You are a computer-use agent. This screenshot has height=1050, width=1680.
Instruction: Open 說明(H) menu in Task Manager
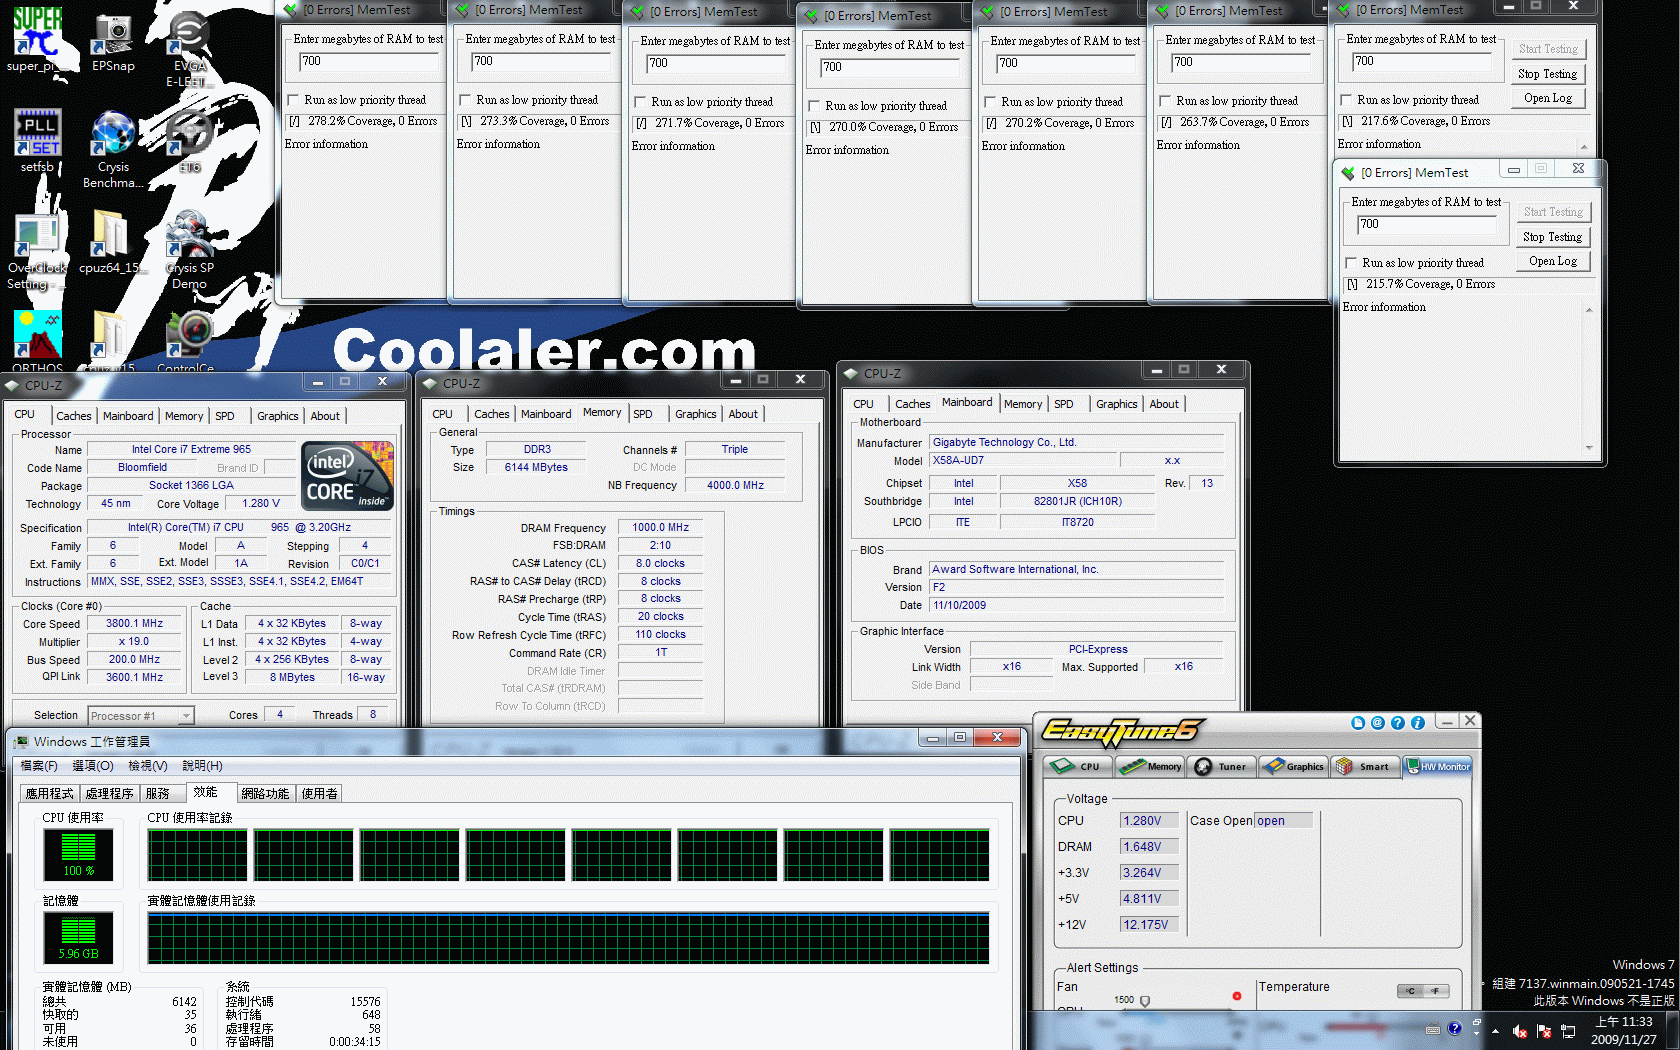click(202, 766)
